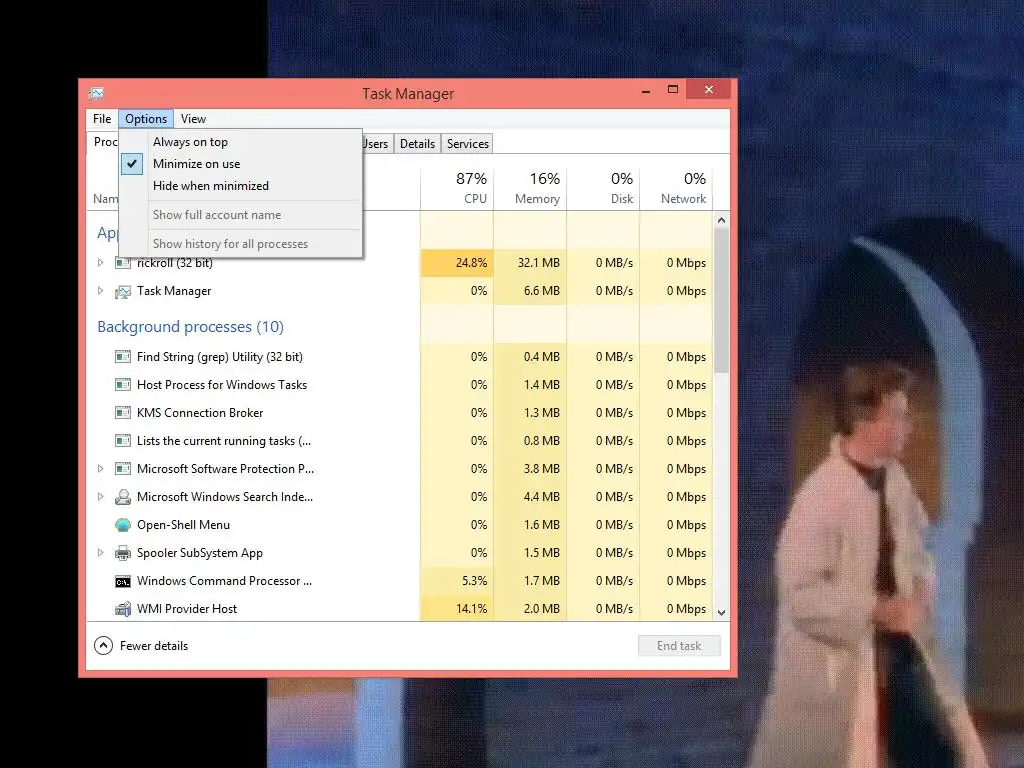Click the Spooler SubSystem App printer icon
Screen dimensions: 1024x768
123,553
